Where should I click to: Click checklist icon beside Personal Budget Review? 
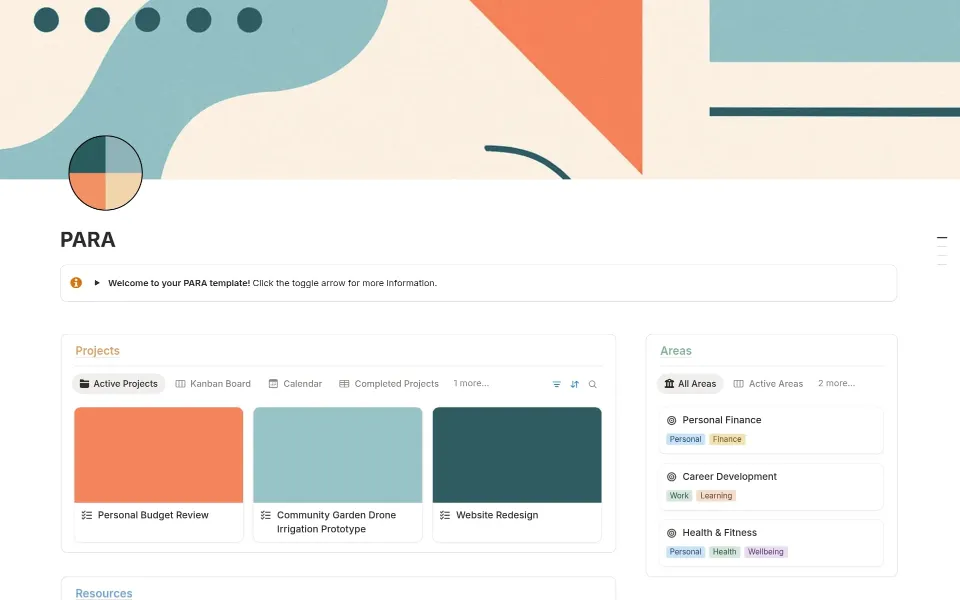(x=87, y=516)
